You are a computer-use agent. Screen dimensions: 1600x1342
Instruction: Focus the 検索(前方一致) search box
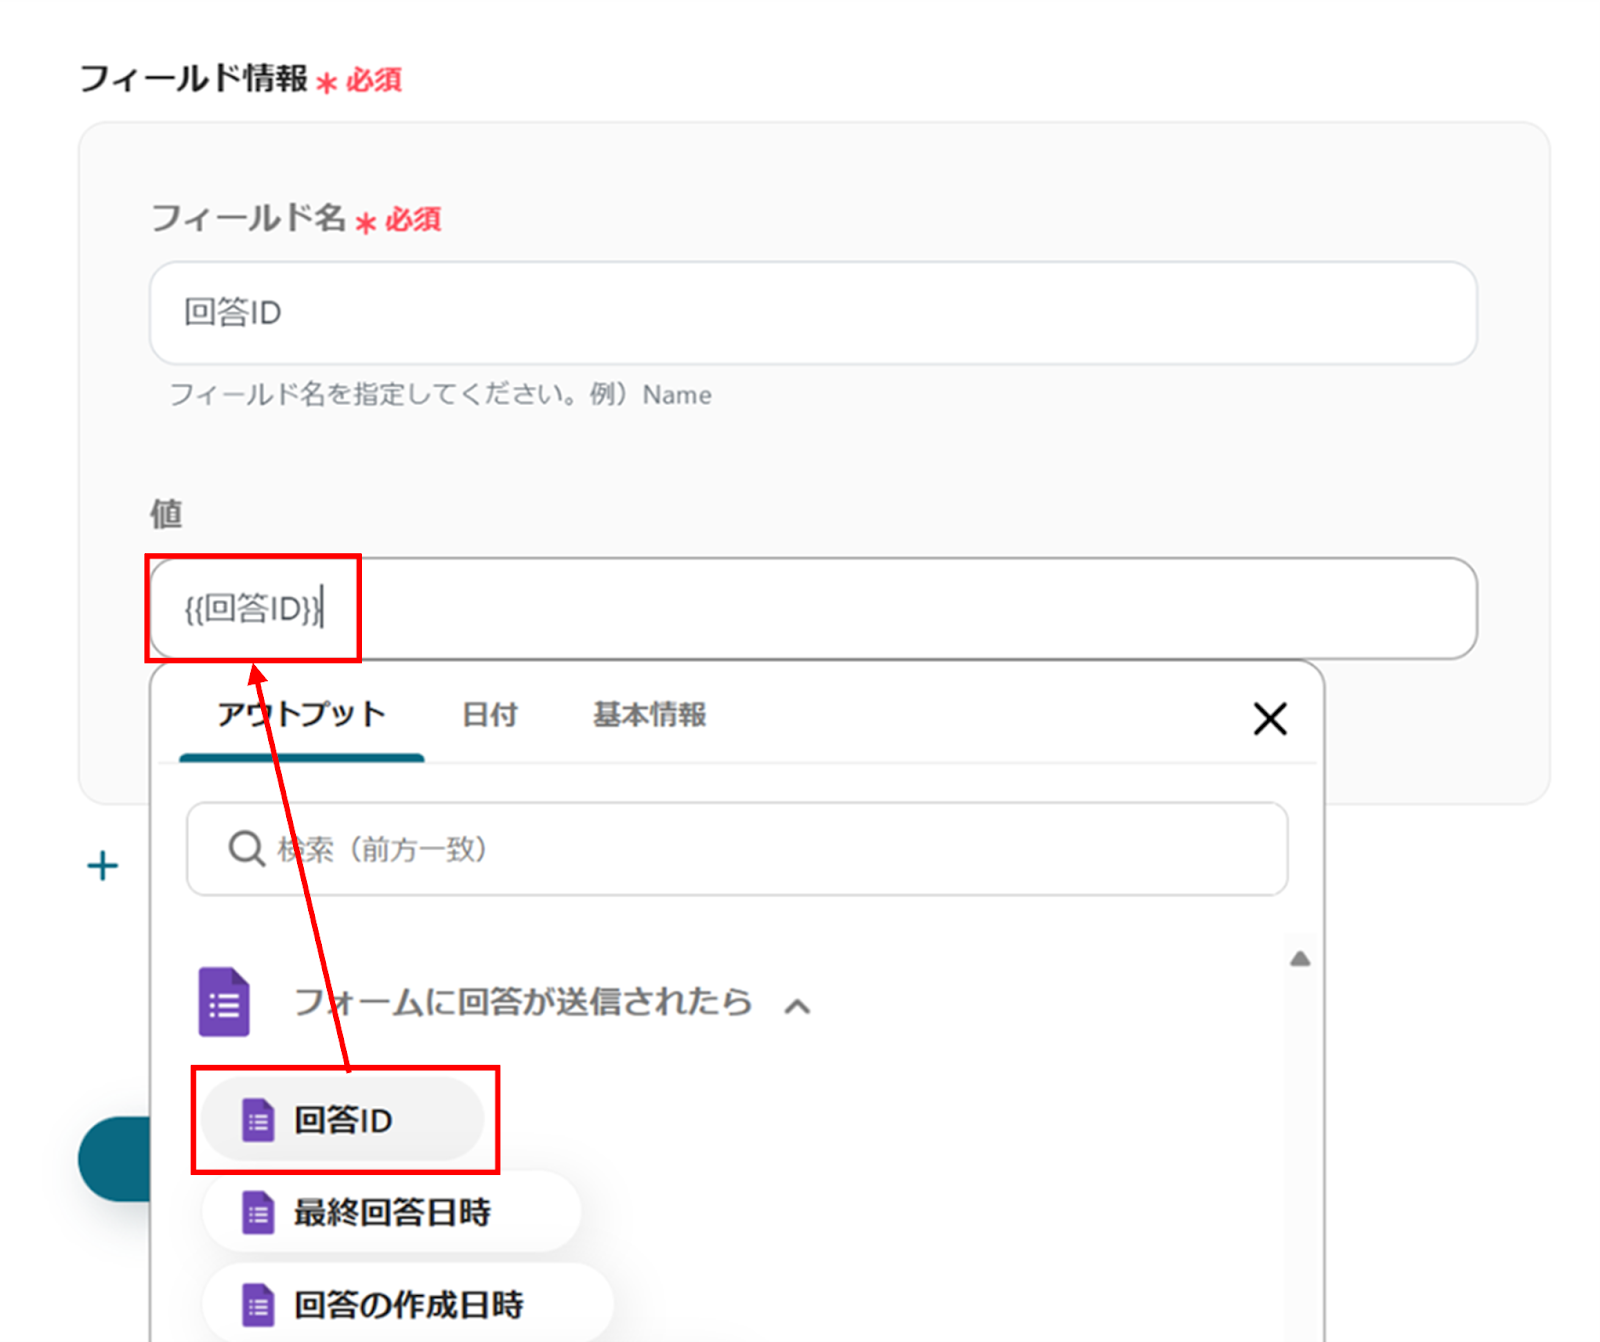click(x=737, y=849)
